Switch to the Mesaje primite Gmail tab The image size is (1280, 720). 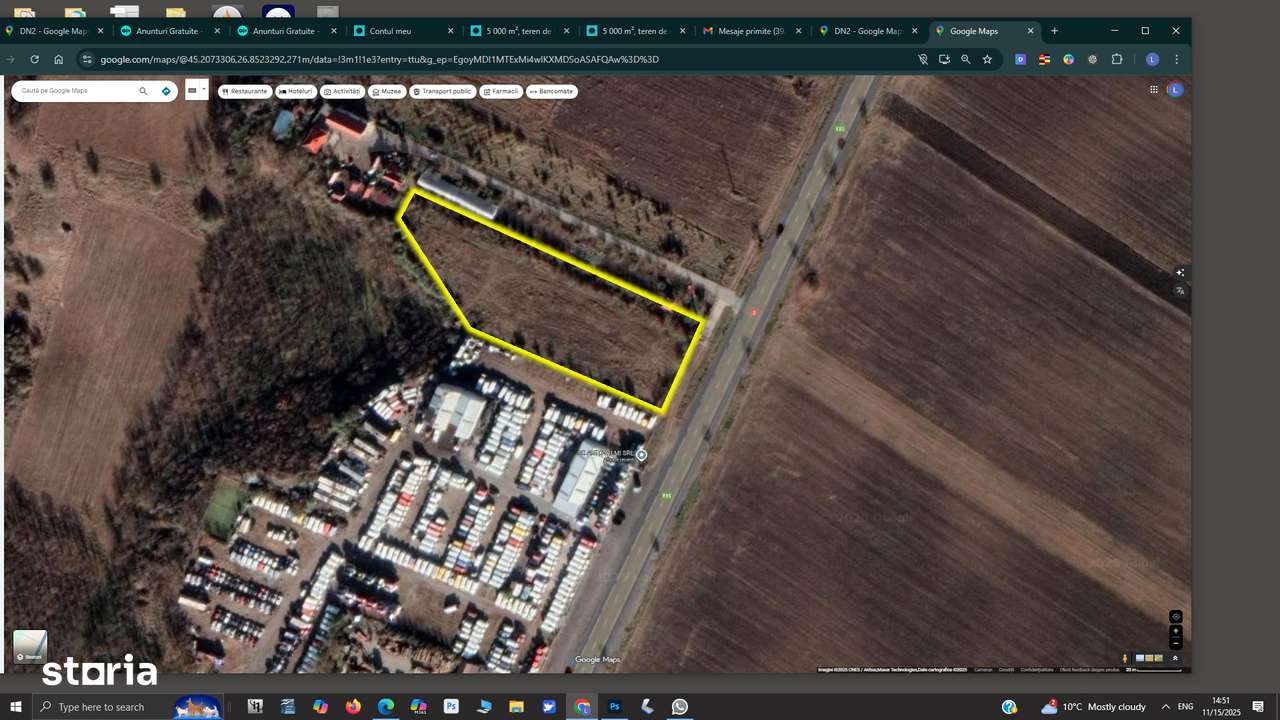pos(753,31)
